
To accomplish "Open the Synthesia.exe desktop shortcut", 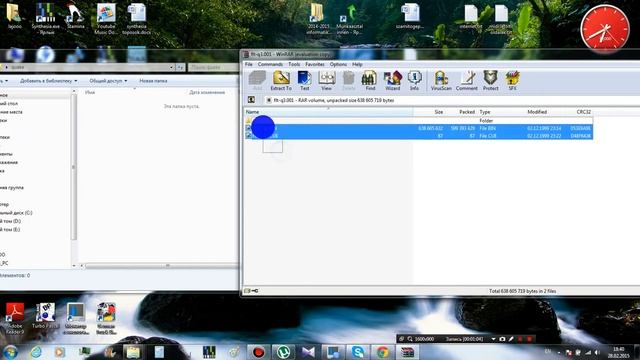I will pos(45,18).
